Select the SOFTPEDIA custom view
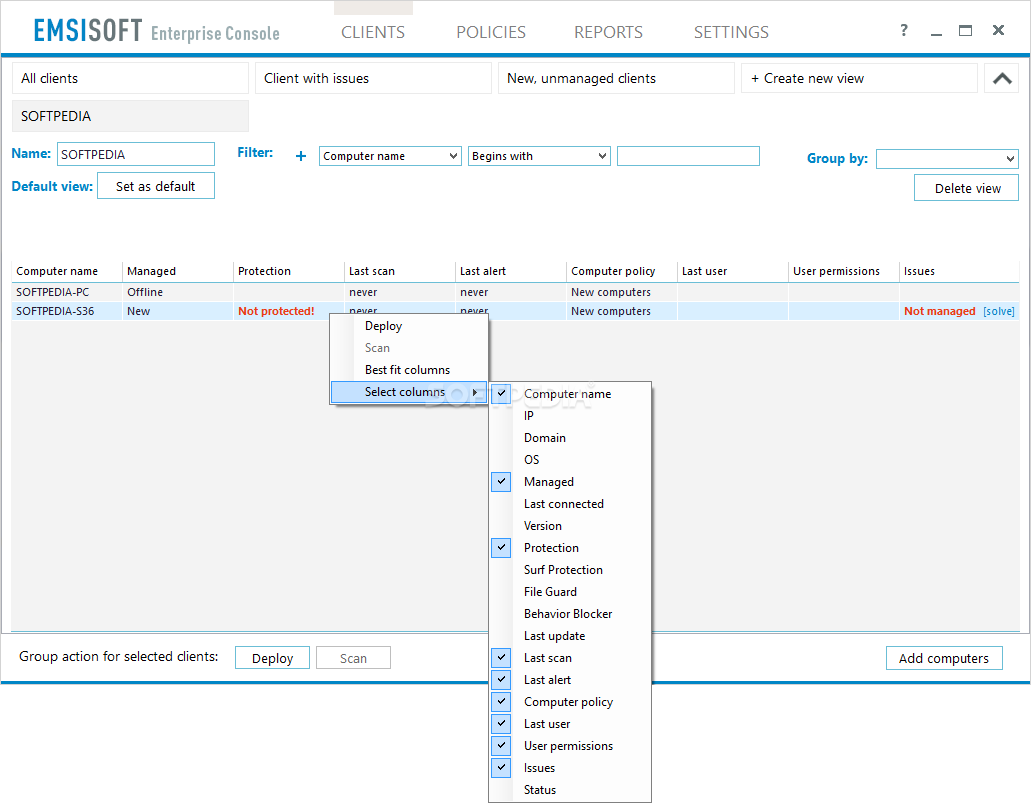 (130, 116)
